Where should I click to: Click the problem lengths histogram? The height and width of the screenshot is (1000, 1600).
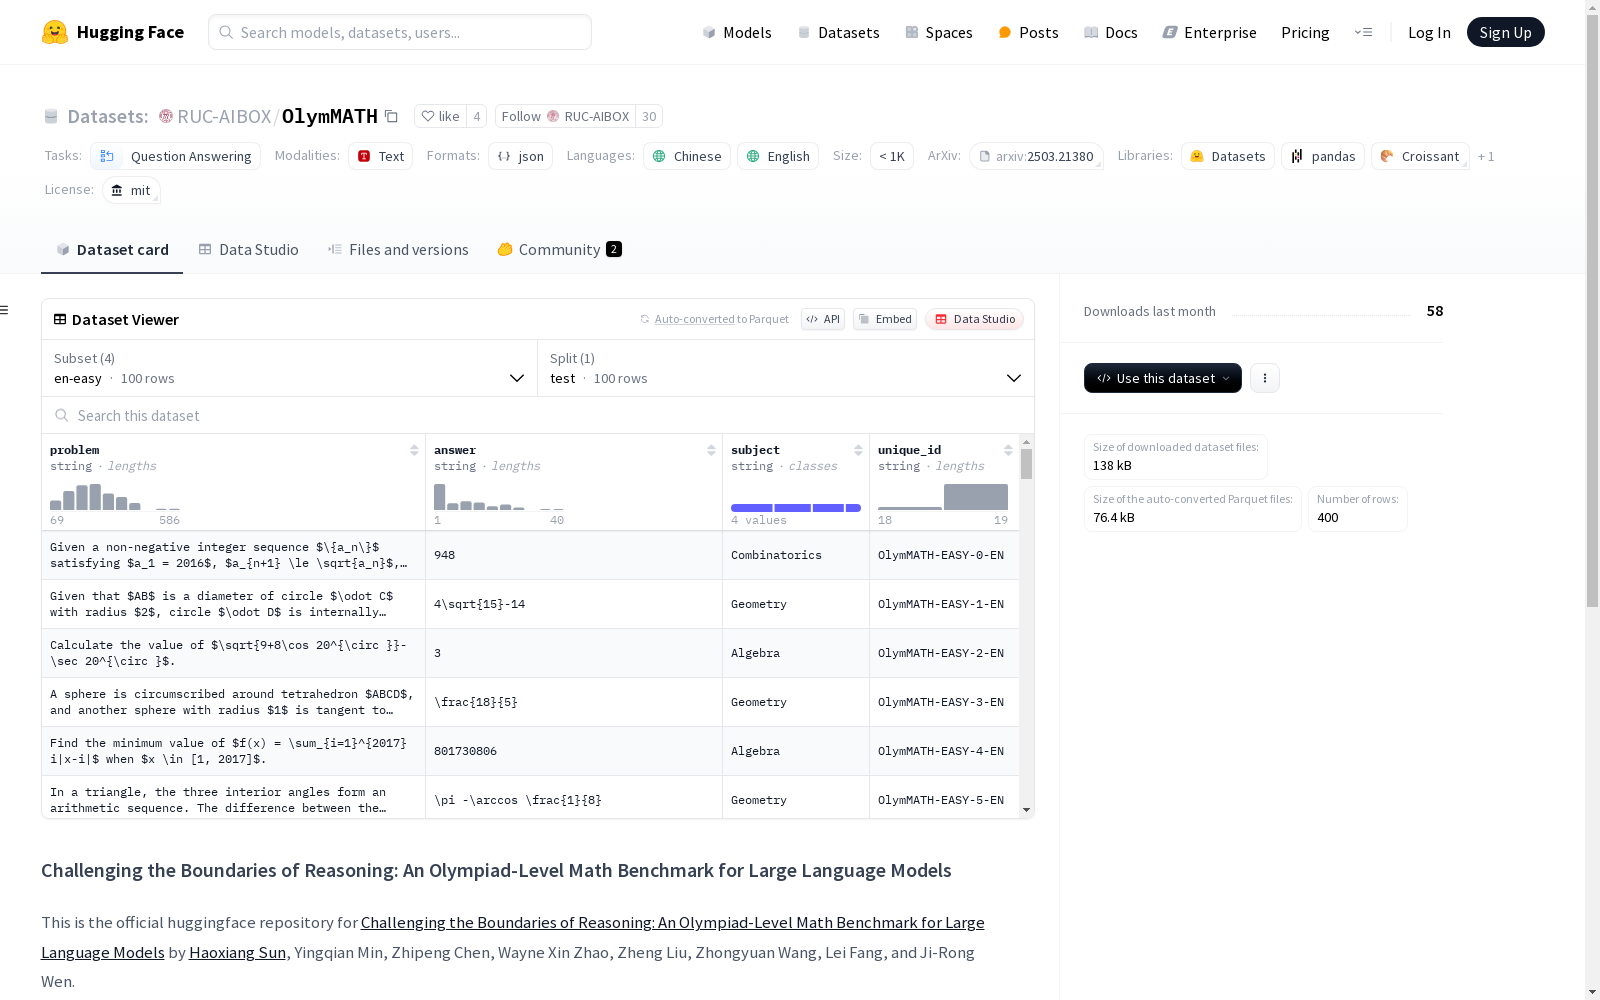coord(115,497)
